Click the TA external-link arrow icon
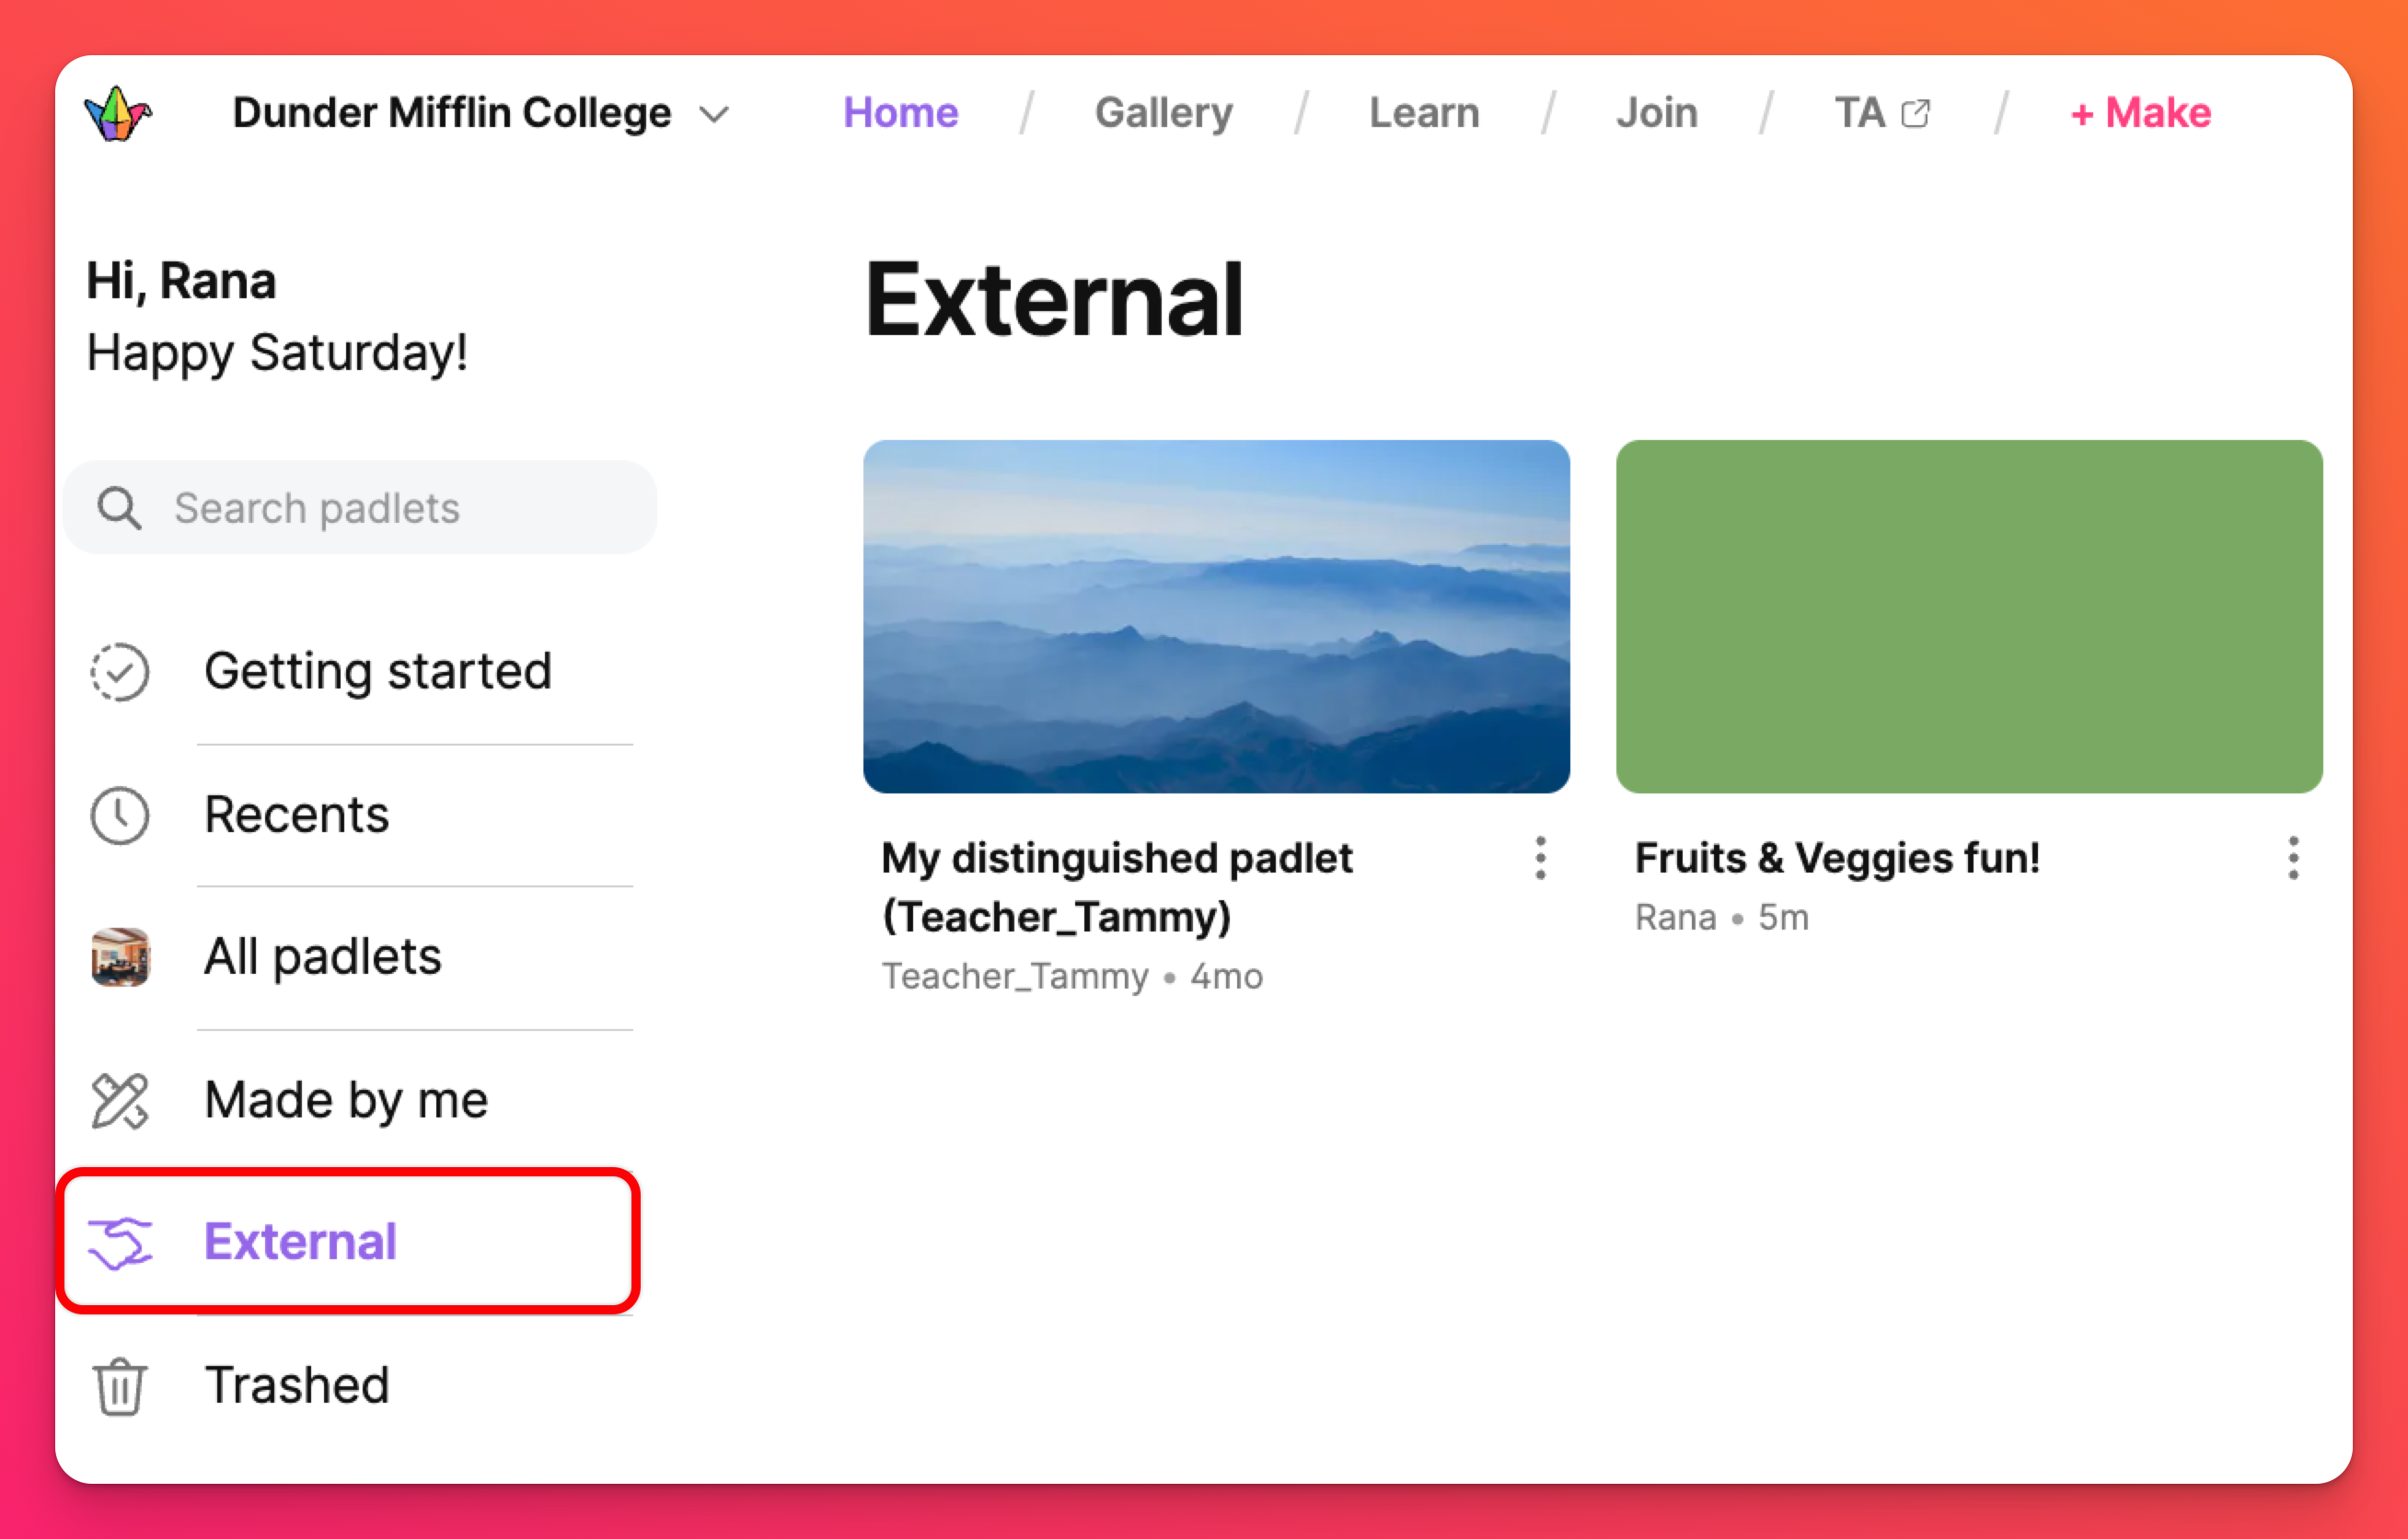Screen dimensions: 2408x1539 tap(1915, 114)
